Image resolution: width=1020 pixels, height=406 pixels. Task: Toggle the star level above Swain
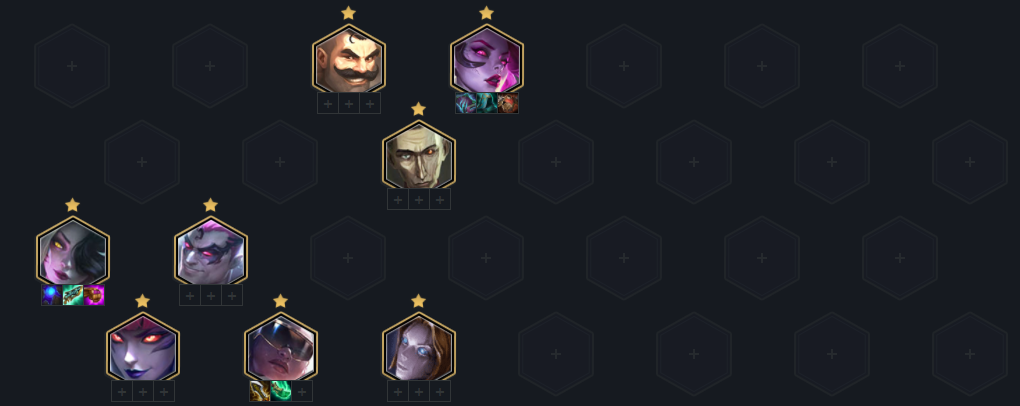(418, 109)
